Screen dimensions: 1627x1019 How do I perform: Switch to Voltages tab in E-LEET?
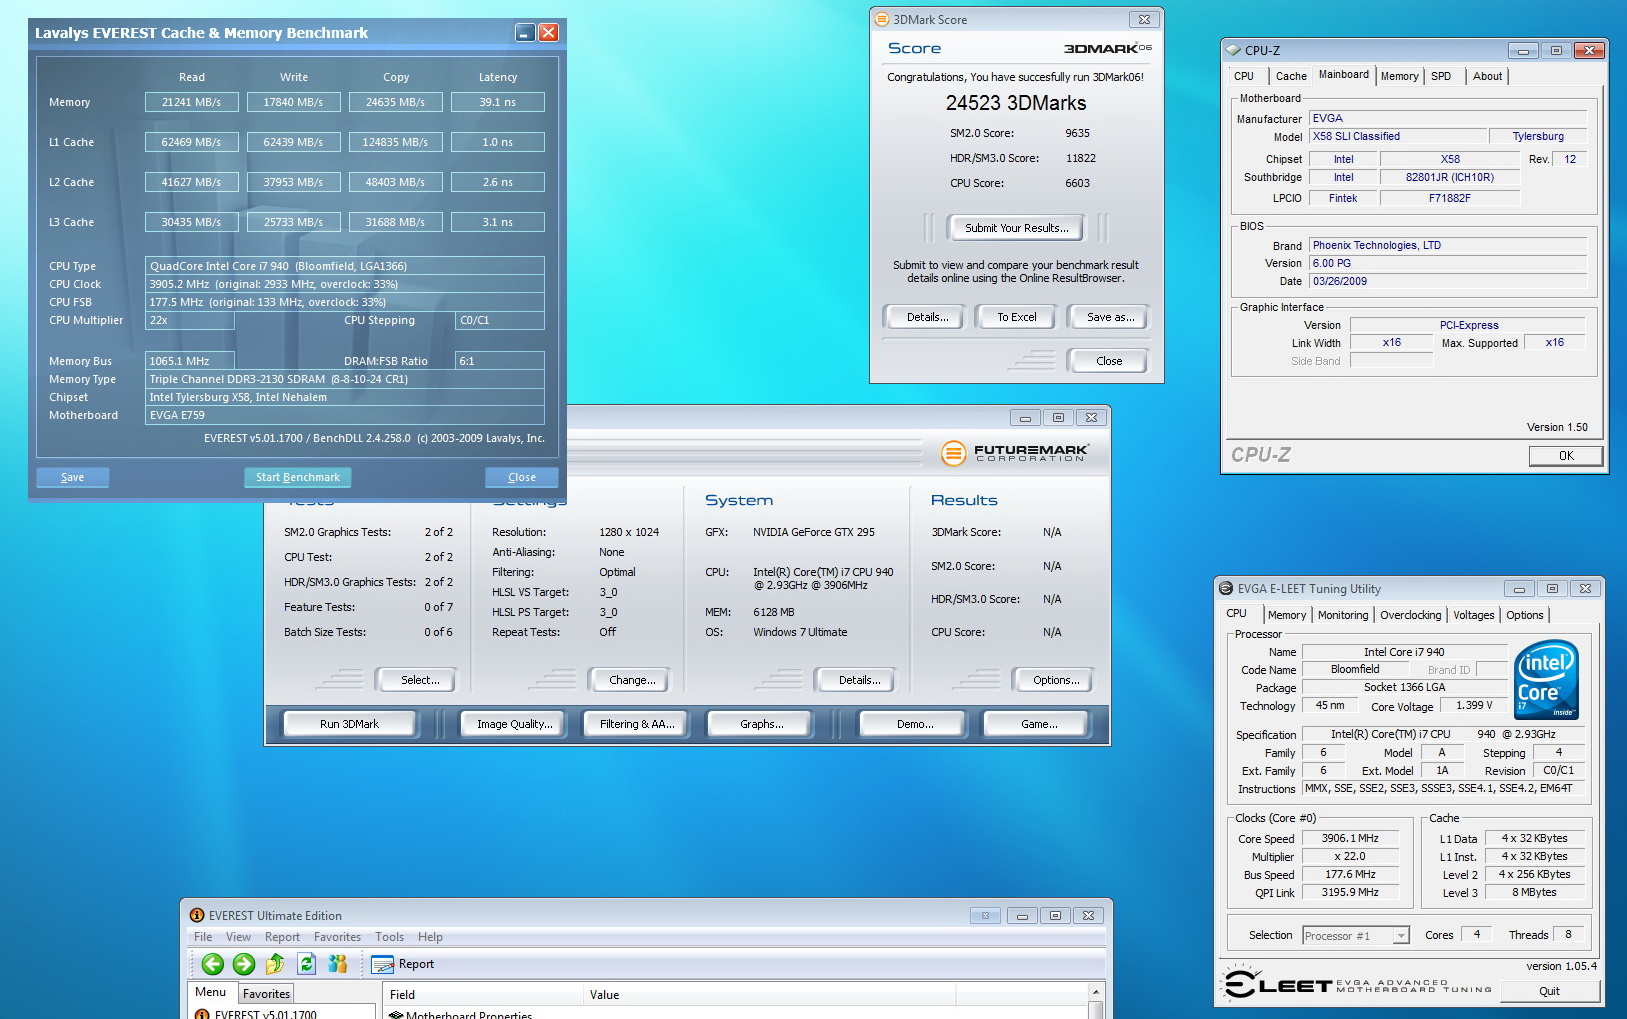tap(1474, 615)
